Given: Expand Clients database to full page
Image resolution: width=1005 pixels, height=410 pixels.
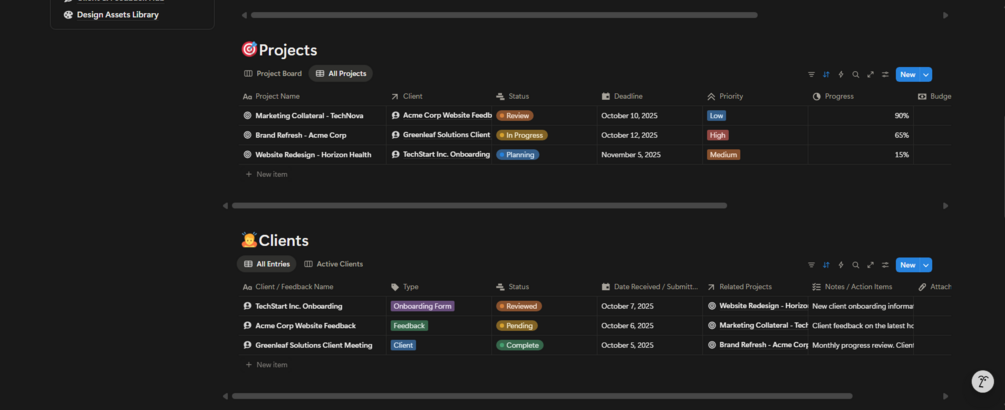Looking at the screenshot, I should coord(871,265).
